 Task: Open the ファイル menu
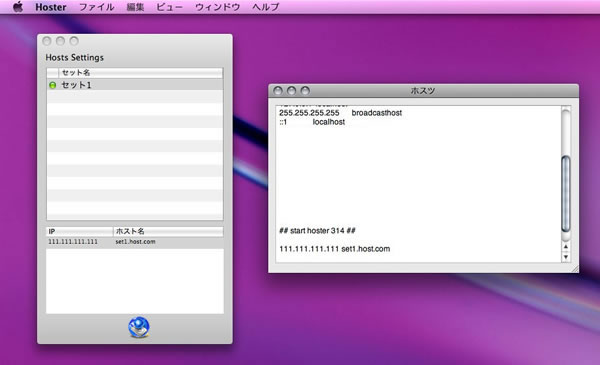pyautogui.click(x=96, y=7)
